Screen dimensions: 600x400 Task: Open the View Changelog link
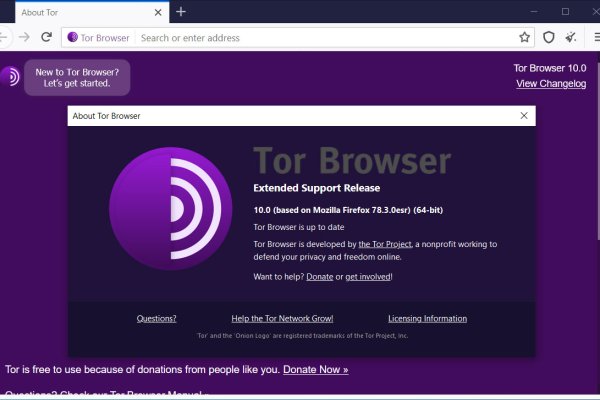550,84
